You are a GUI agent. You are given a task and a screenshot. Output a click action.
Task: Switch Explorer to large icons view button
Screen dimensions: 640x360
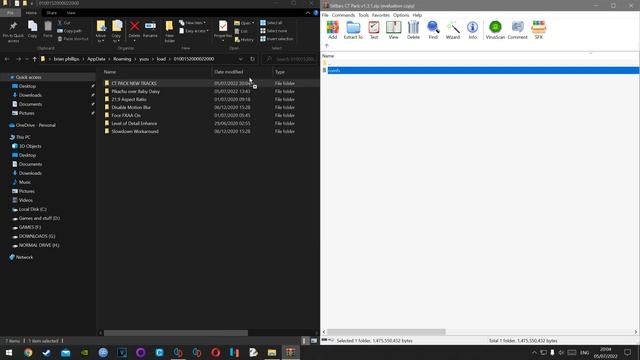[314, 340]
